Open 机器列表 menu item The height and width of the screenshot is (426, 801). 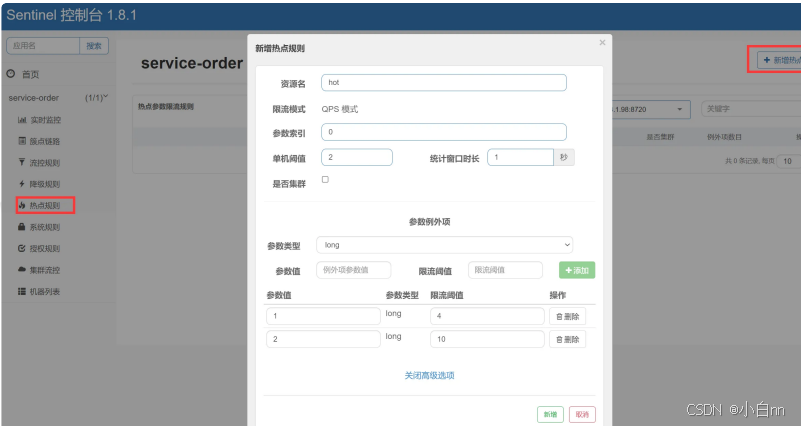coord(44,292)
